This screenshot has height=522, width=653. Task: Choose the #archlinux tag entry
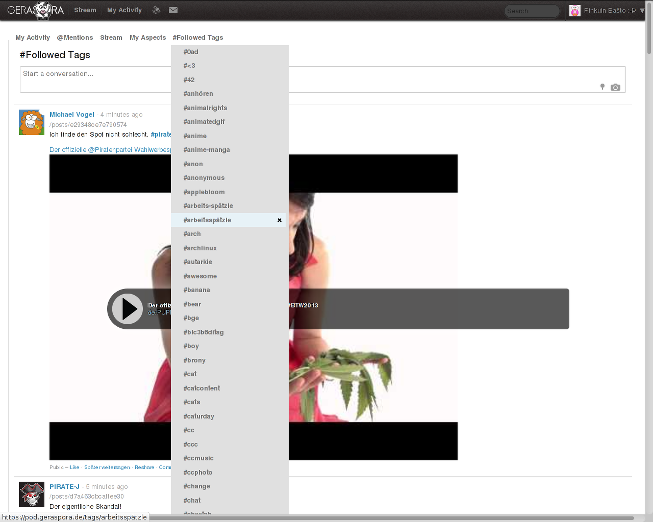coord(200,248)
